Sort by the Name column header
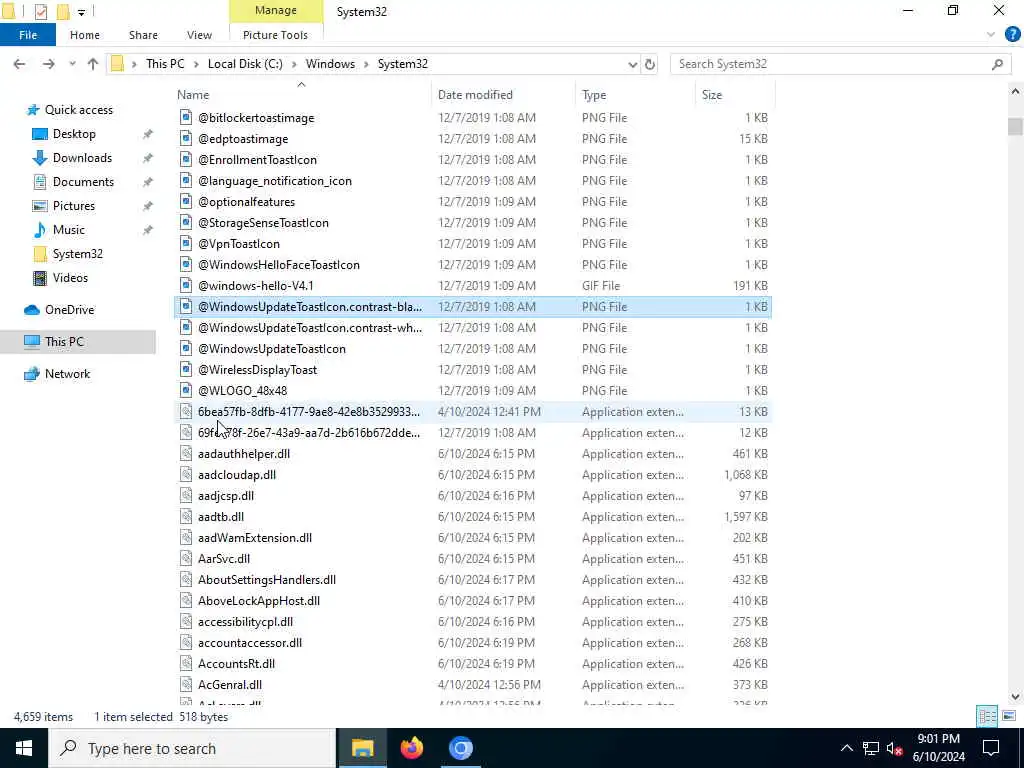This screenshot has height=768, width=1024. (x=193, y=95)
